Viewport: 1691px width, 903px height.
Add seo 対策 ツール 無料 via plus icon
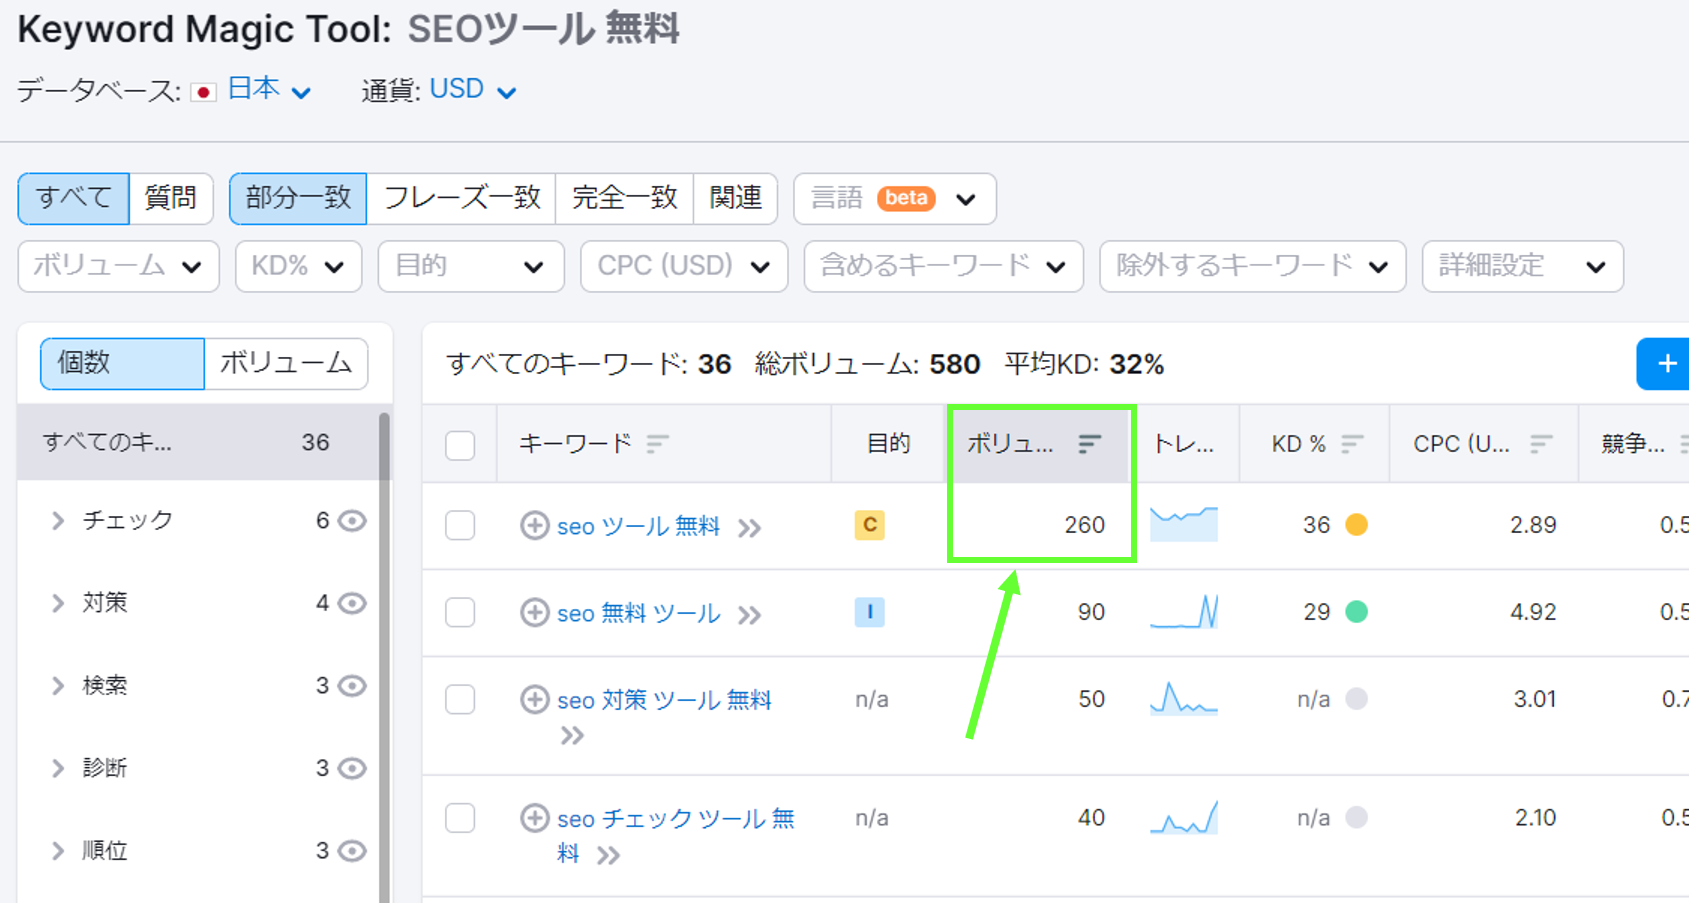[534, 699]
